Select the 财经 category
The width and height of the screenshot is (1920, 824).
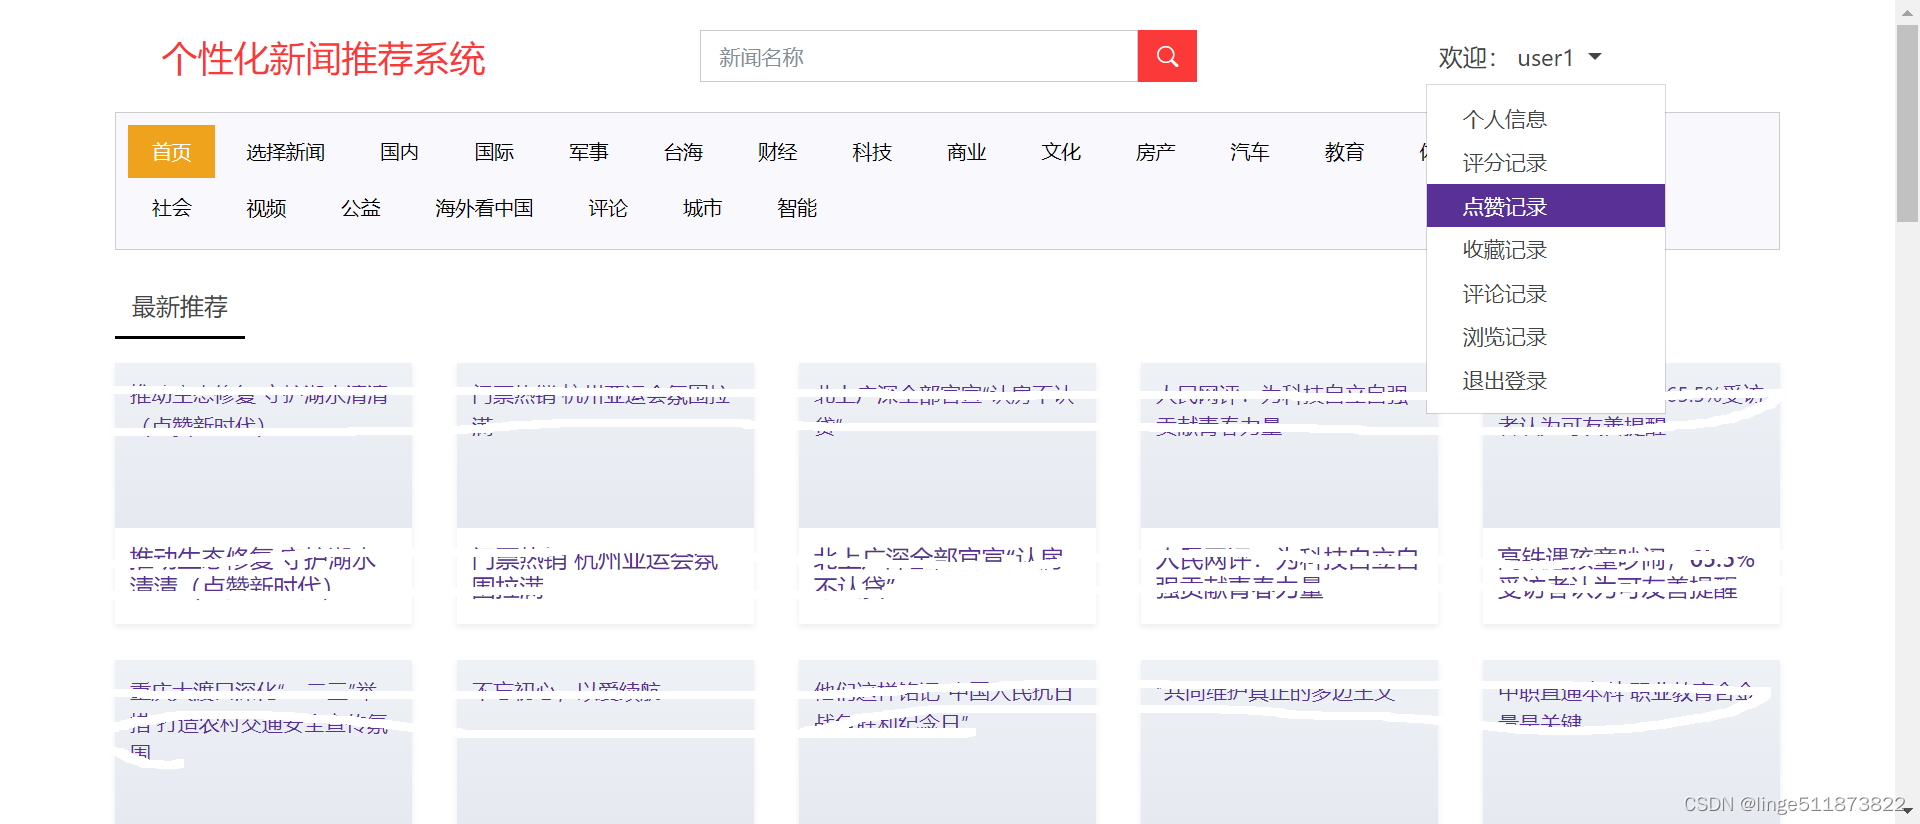point(777,152)
